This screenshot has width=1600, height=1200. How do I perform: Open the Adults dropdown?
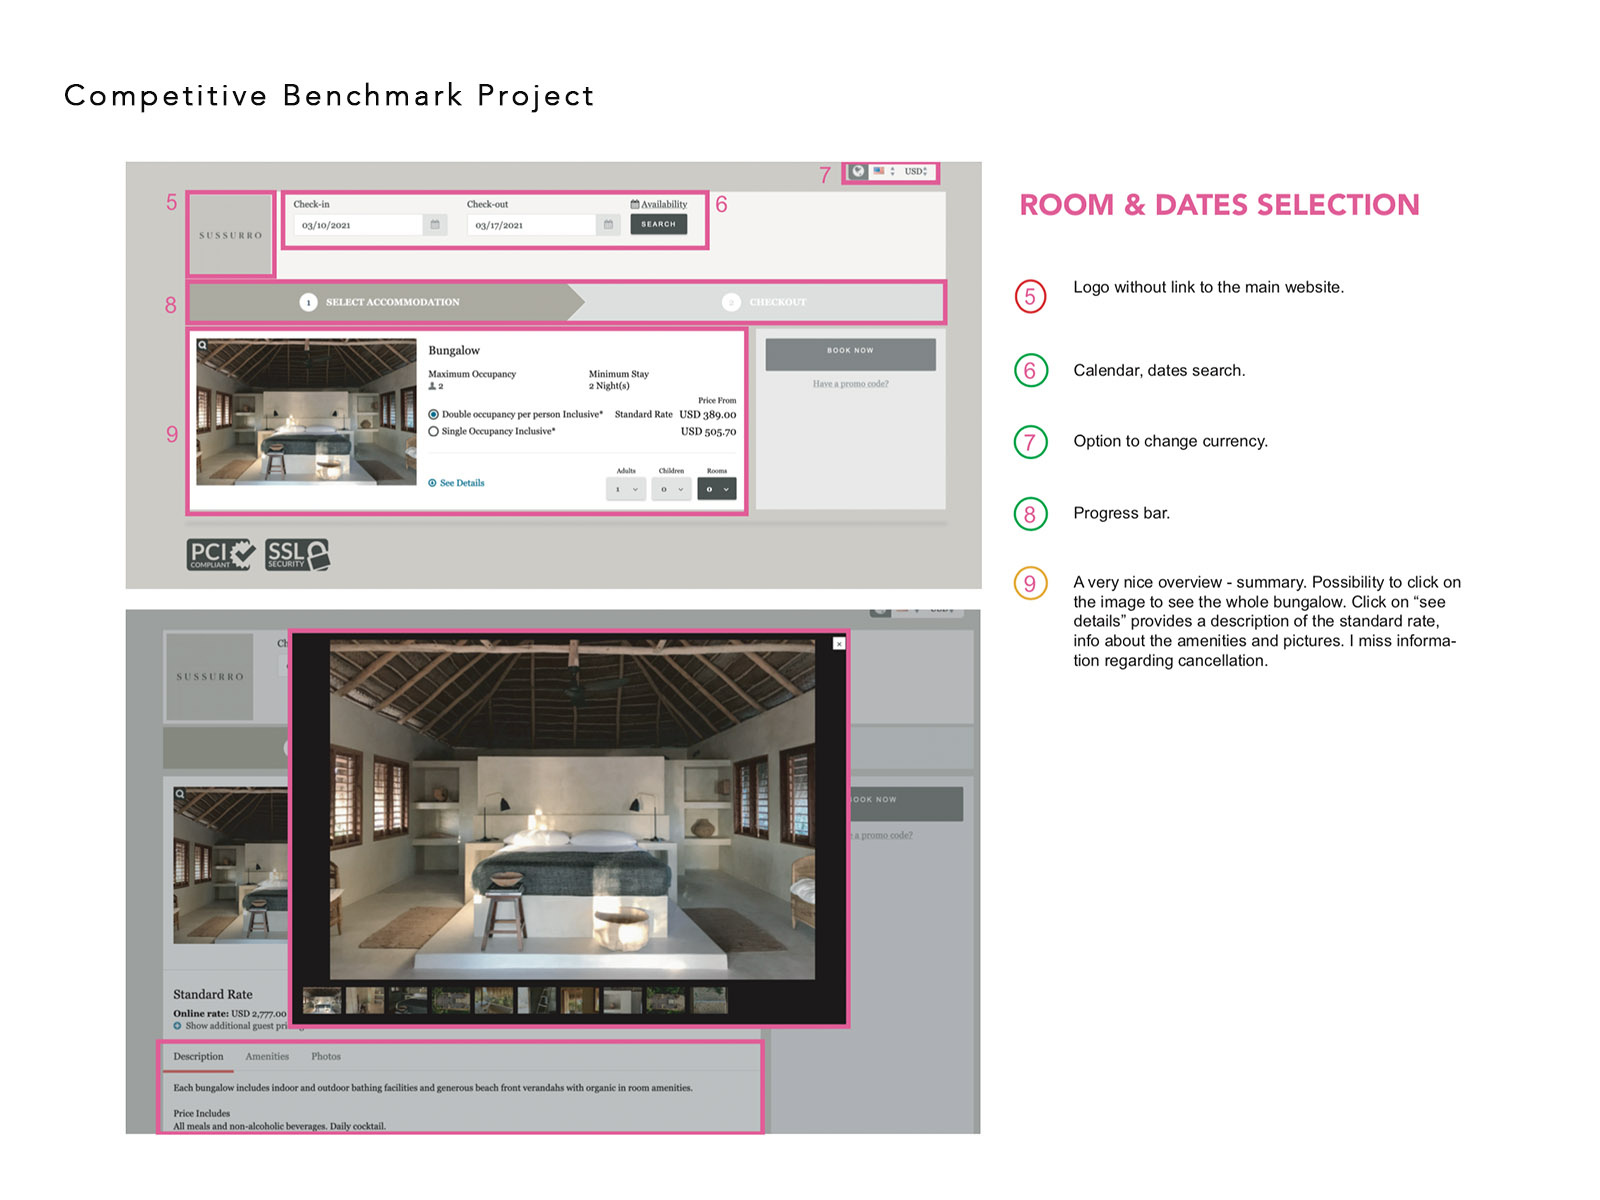[x=624, y=489]
